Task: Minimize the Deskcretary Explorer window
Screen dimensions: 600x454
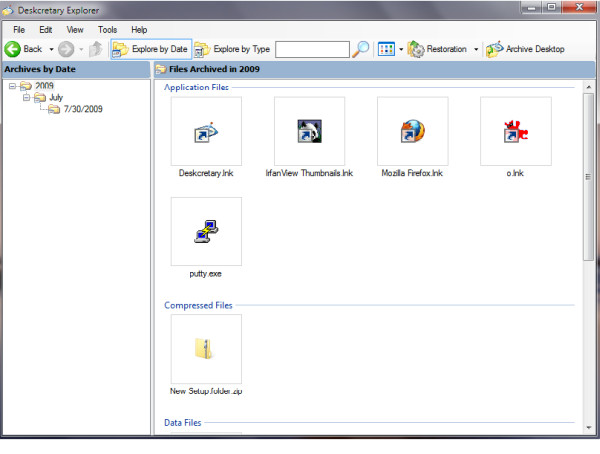Action: click(x=531, y=7)
